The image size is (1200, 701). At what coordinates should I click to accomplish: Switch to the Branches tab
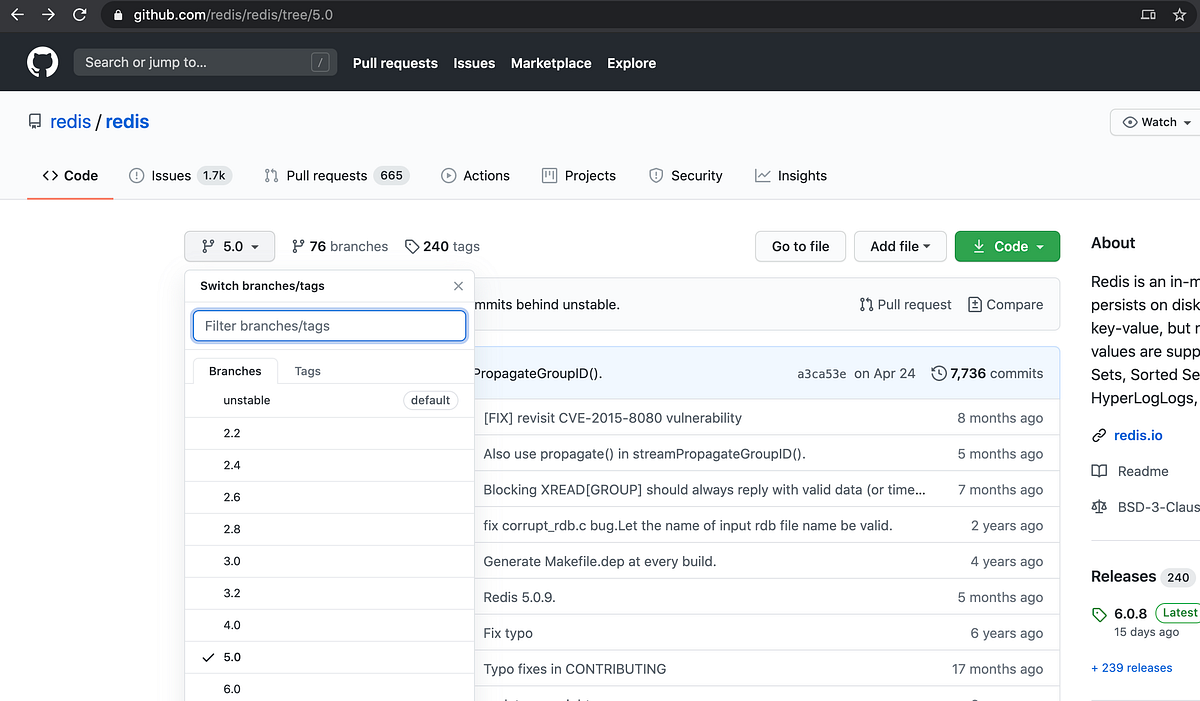tap(234, 371)
